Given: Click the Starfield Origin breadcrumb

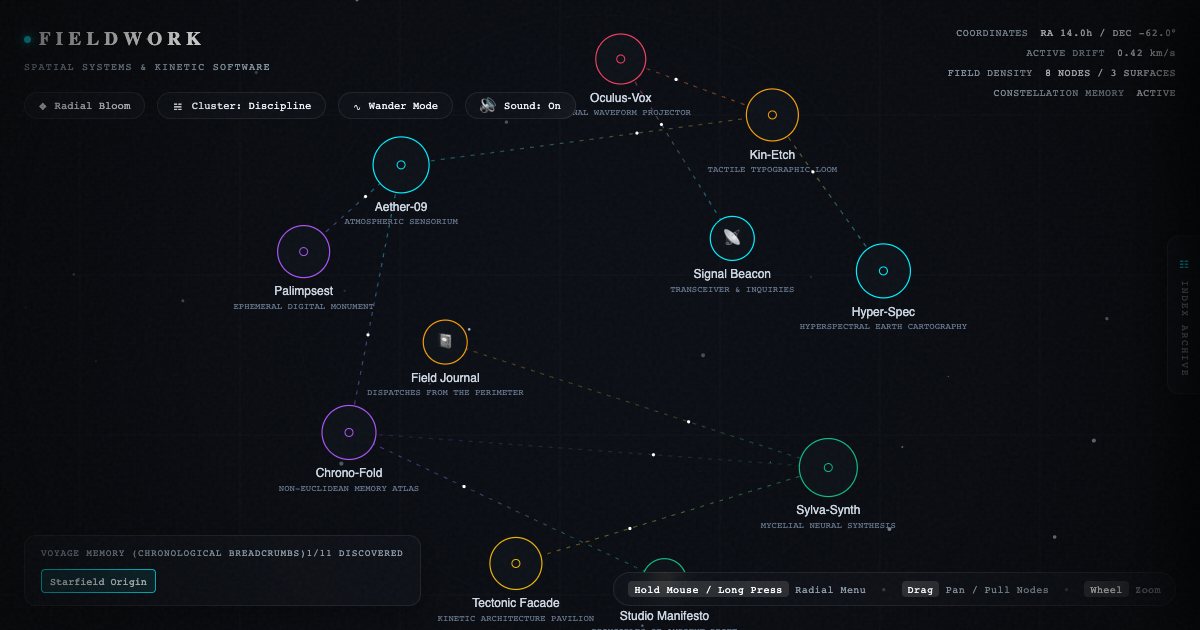Looking at the screenshot, I should pyautogui.click(x=98, y=581).
